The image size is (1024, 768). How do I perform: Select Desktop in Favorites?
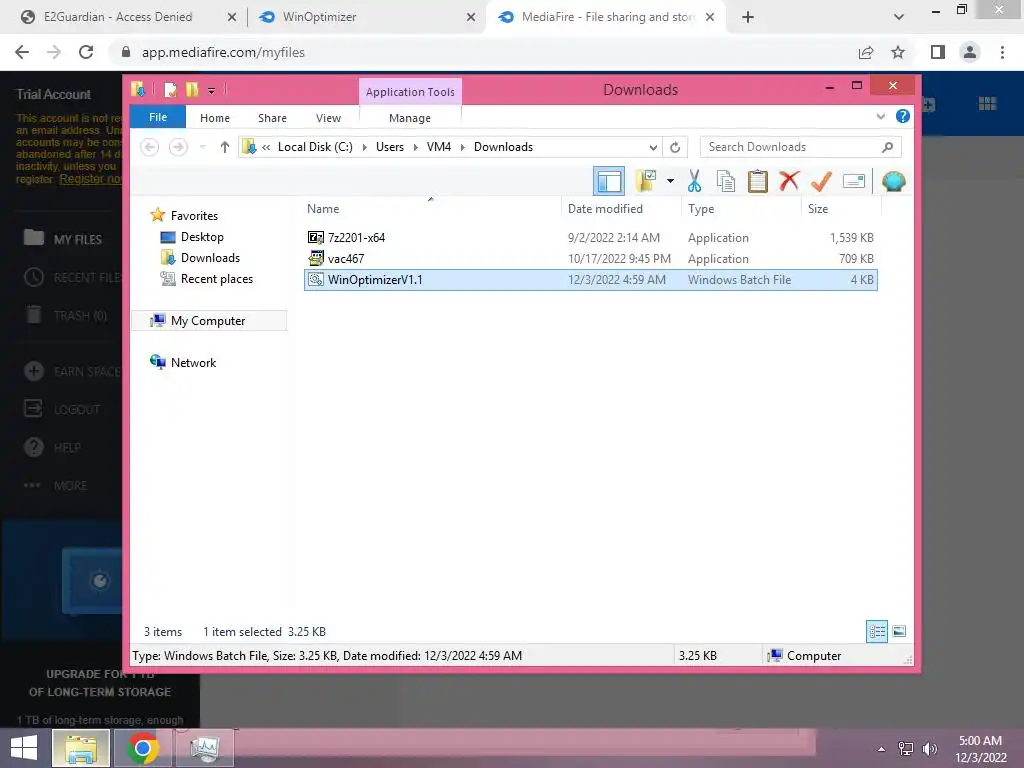[x=202, y=237]
